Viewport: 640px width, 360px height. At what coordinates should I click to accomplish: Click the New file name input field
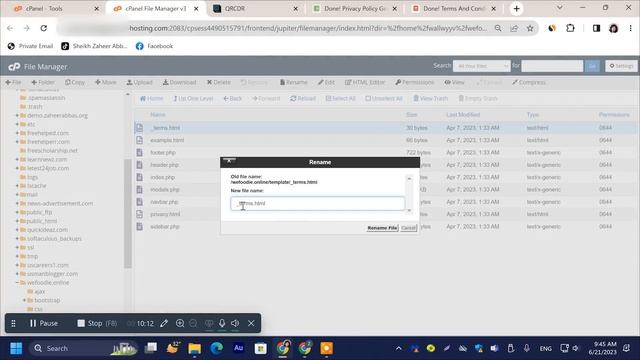[318, 203]
